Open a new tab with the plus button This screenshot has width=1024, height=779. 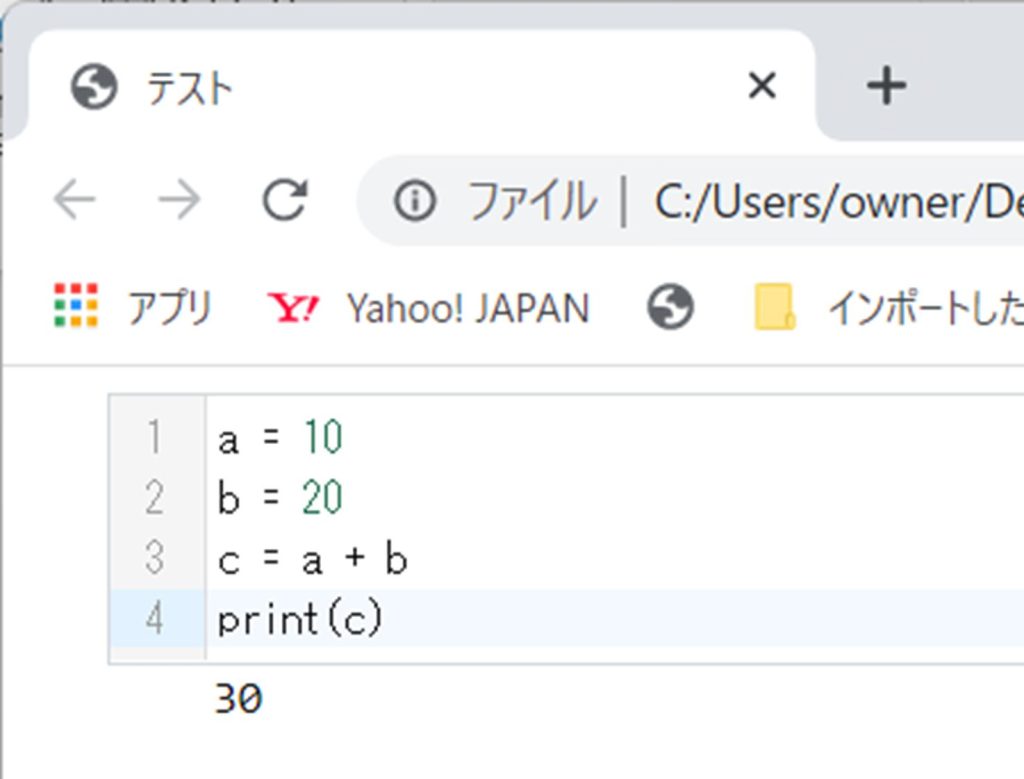pyautogui.click(x=886, y=87)
